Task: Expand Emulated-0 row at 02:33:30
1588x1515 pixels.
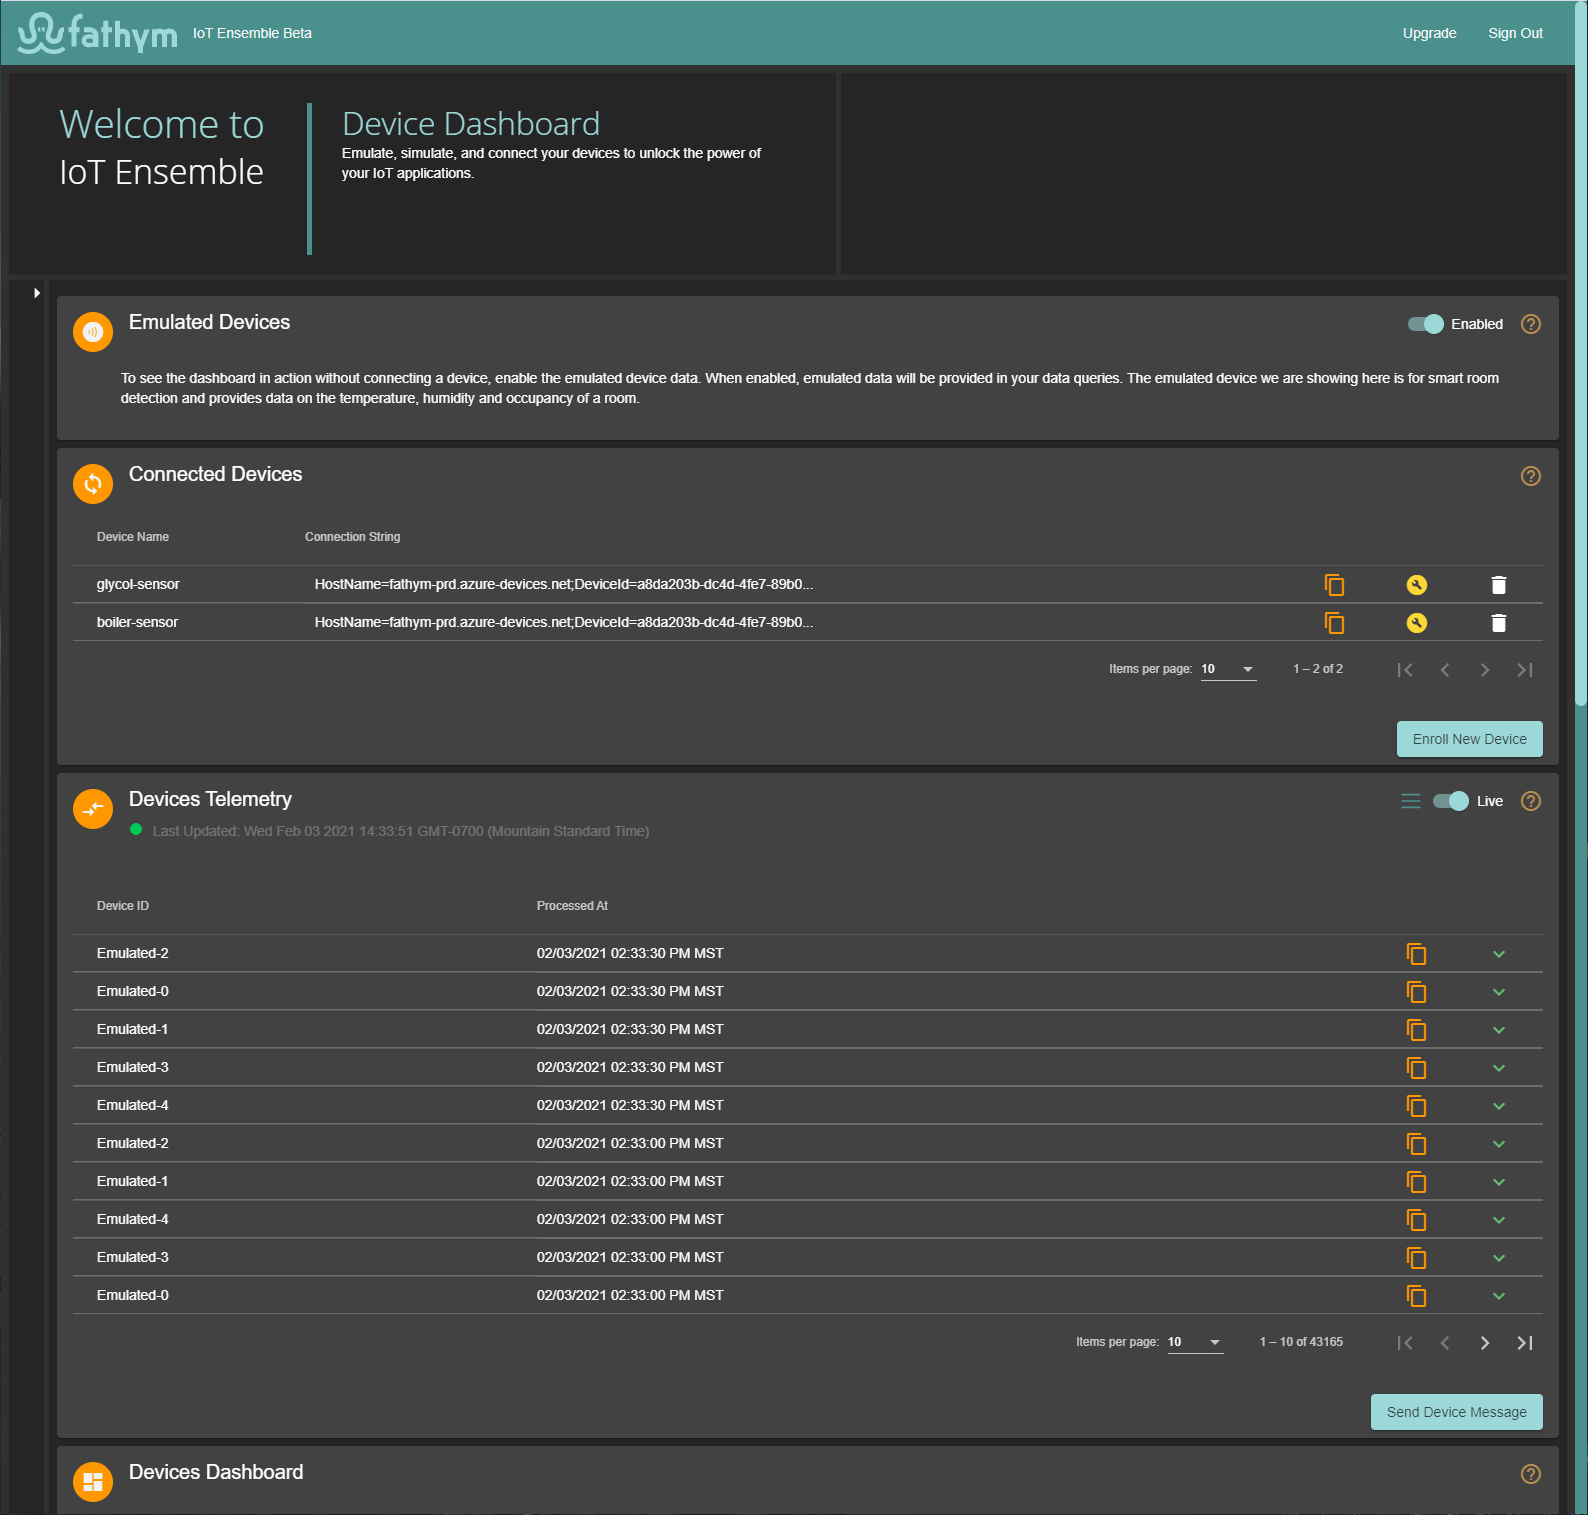Action: pos(1498,992)
